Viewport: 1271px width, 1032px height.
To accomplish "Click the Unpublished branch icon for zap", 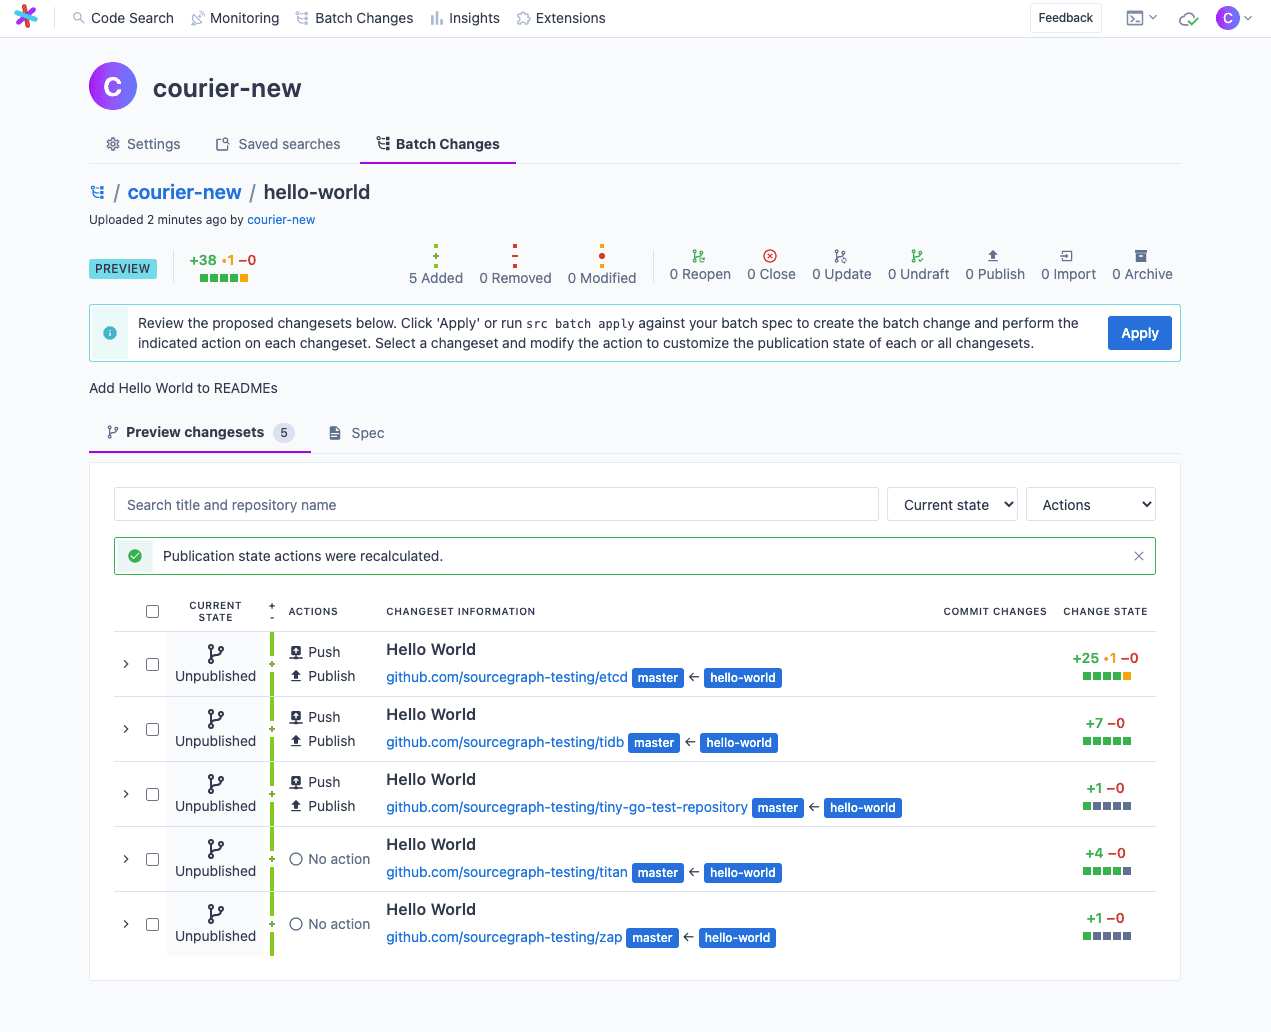I will [215, 914].
